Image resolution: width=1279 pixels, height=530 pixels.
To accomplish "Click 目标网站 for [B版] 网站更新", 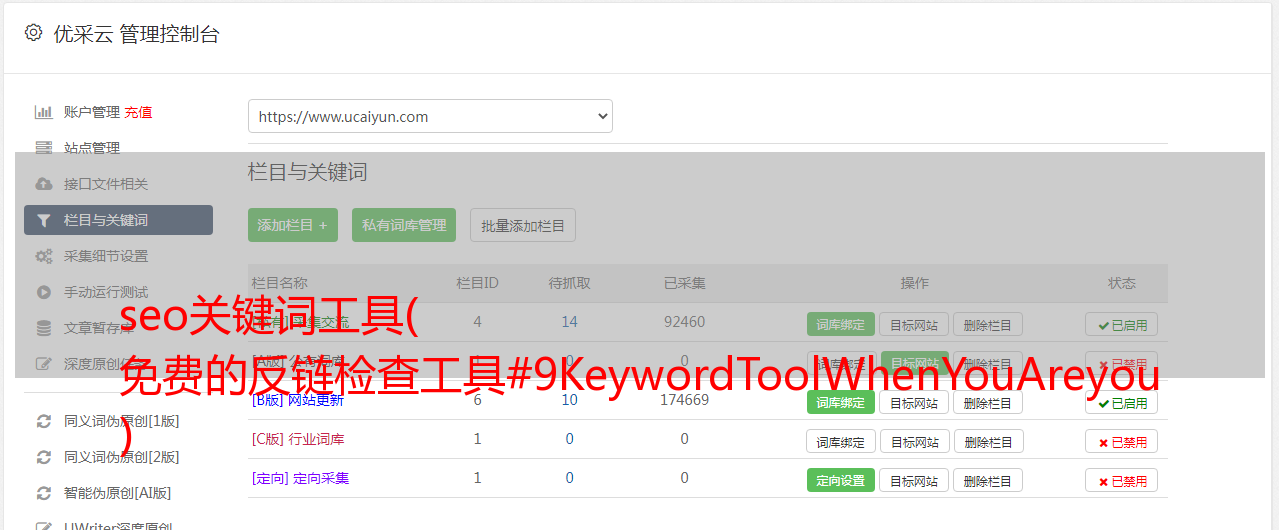I will point(914,402).
